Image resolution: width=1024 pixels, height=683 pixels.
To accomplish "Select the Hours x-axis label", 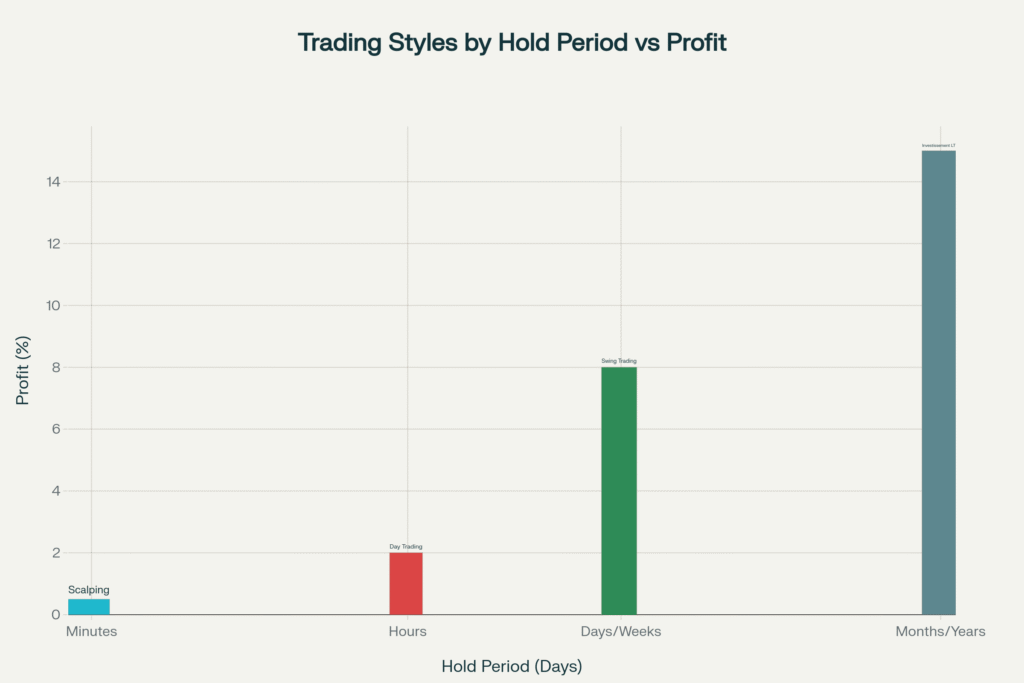I will coord(407,632).
